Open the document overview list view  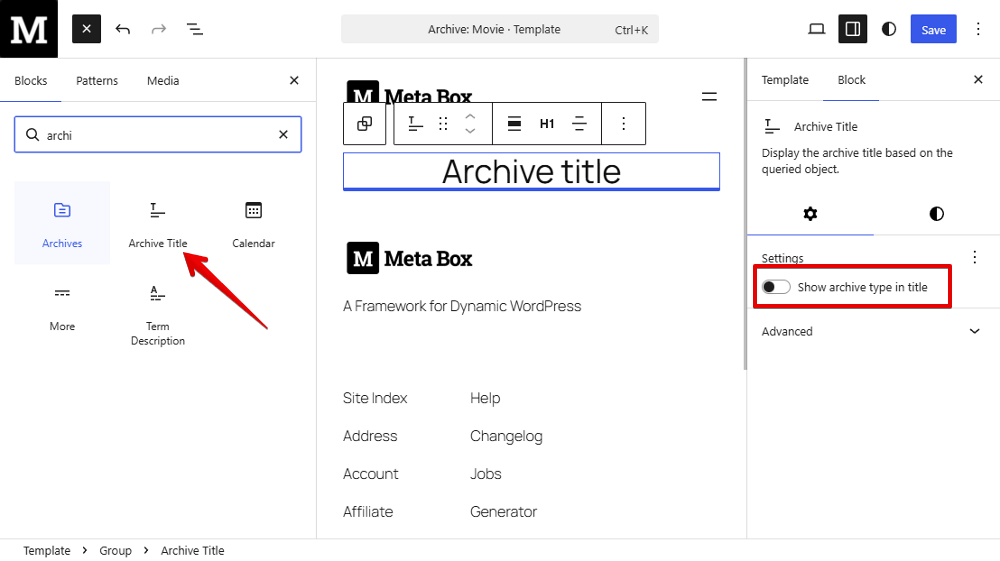pos(195,29)
